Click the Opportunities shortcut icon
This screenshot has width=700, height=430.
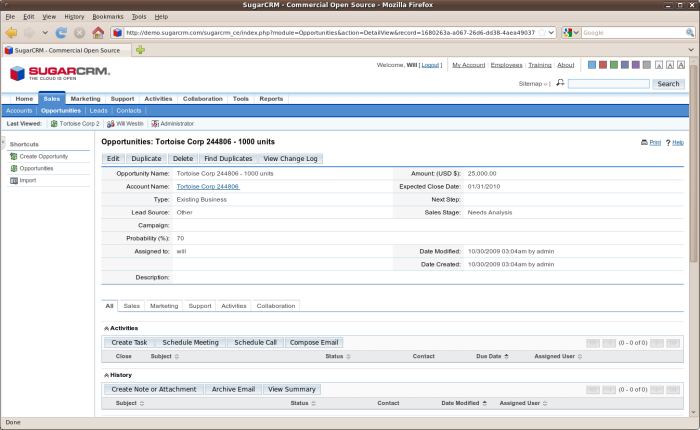[x=14, y=168]
